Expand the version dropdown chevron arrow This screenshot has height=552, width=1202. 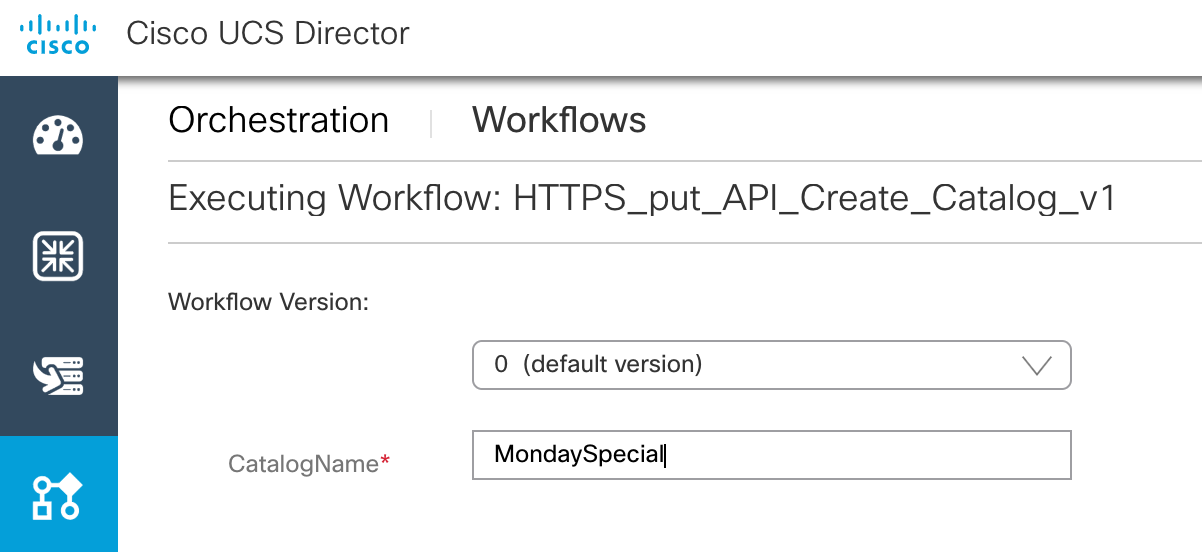(1037, 366)
